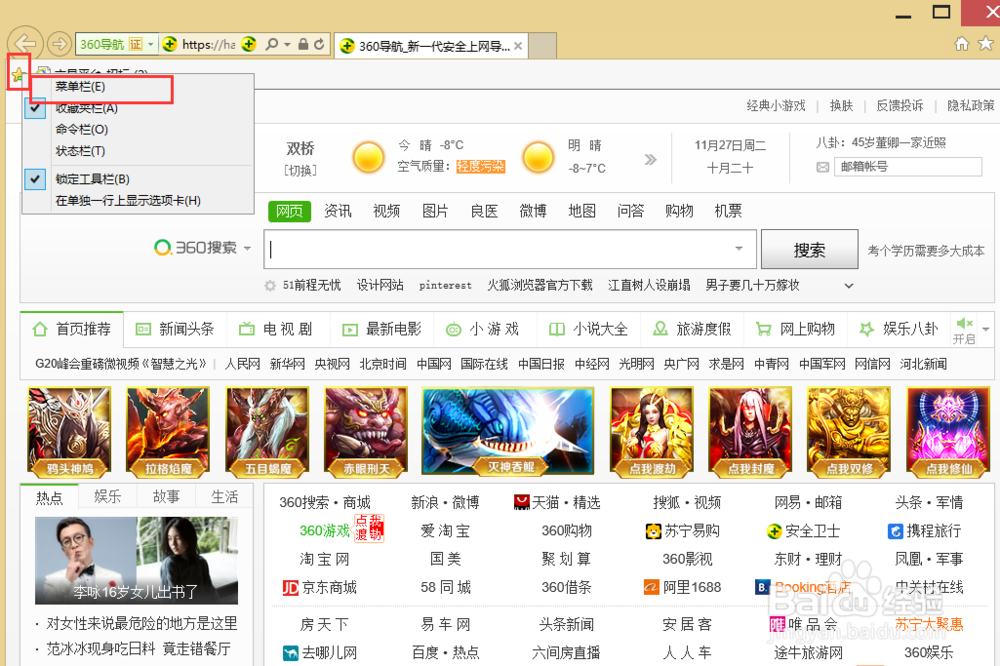1000x666 pixels.
Task: Toggle 锁定工具栏(B) checked menu item
Action: (138, 179)
